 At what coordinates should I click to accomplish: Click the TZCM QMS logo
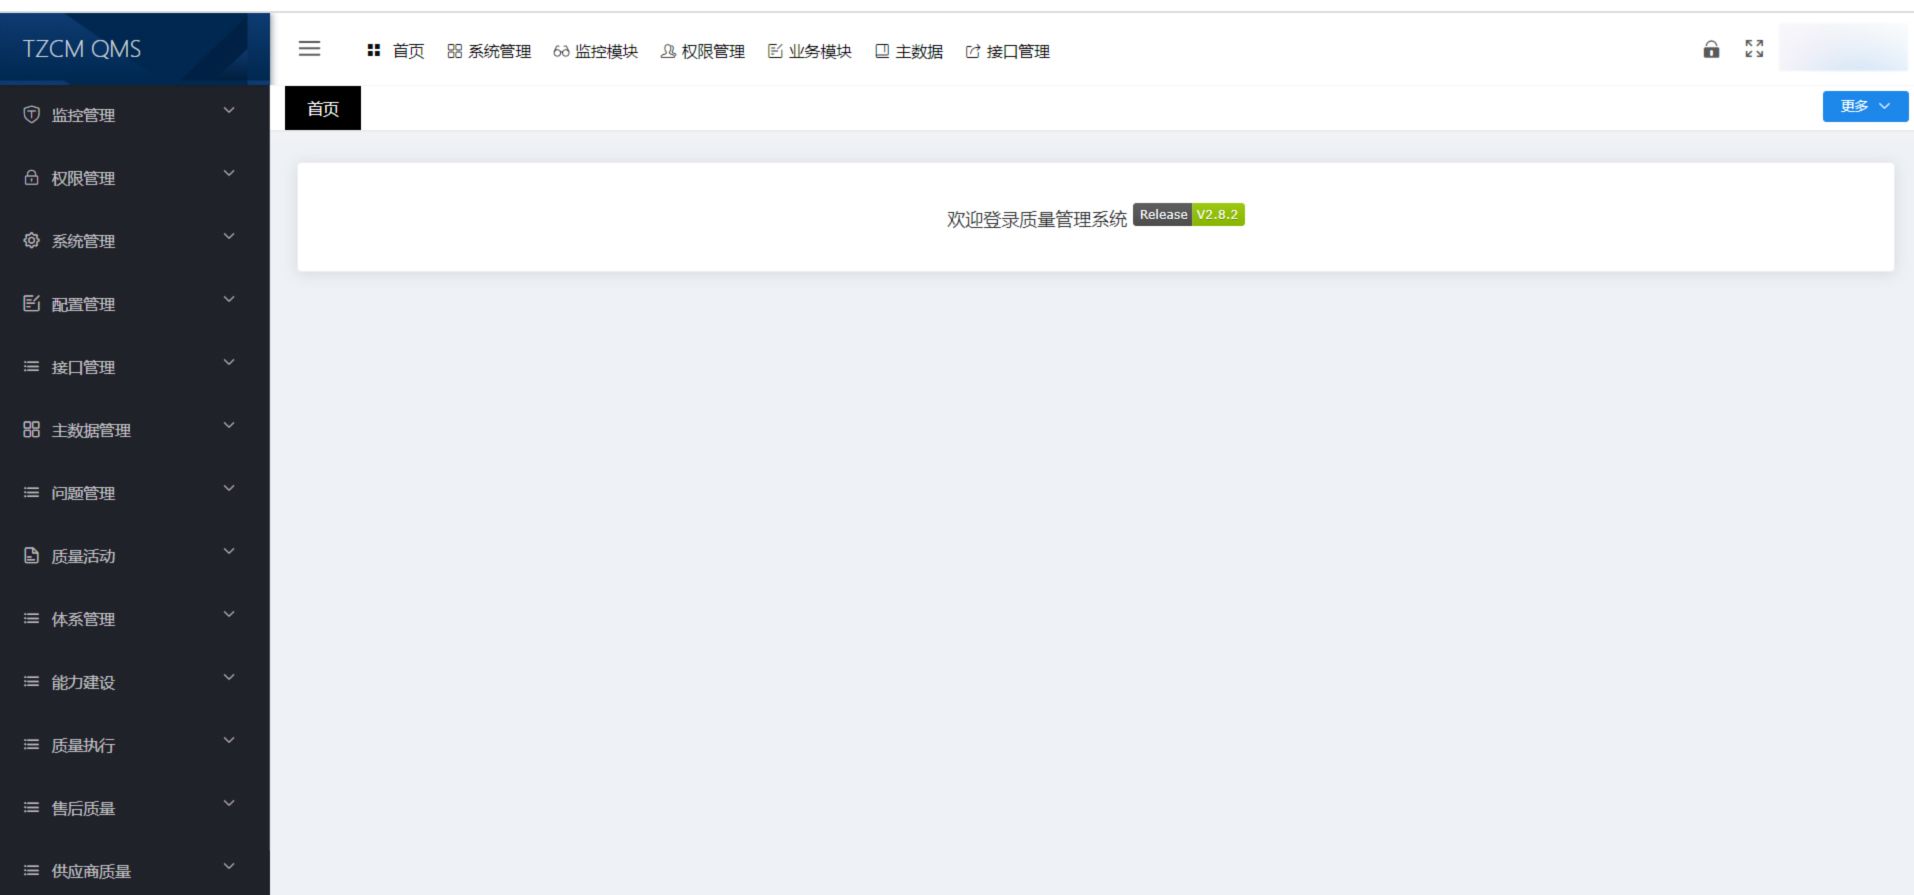pos(82,49)
